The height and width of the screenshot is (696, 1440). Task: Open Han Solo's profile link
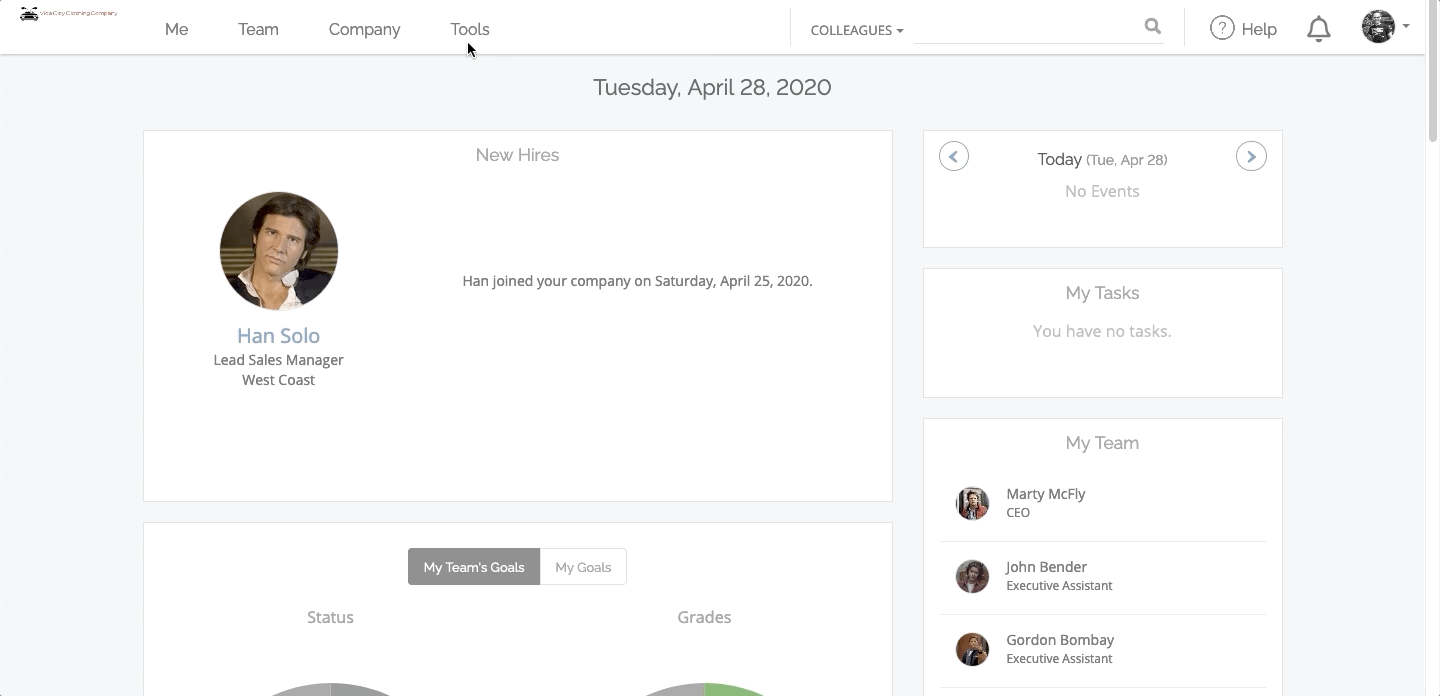278,336
